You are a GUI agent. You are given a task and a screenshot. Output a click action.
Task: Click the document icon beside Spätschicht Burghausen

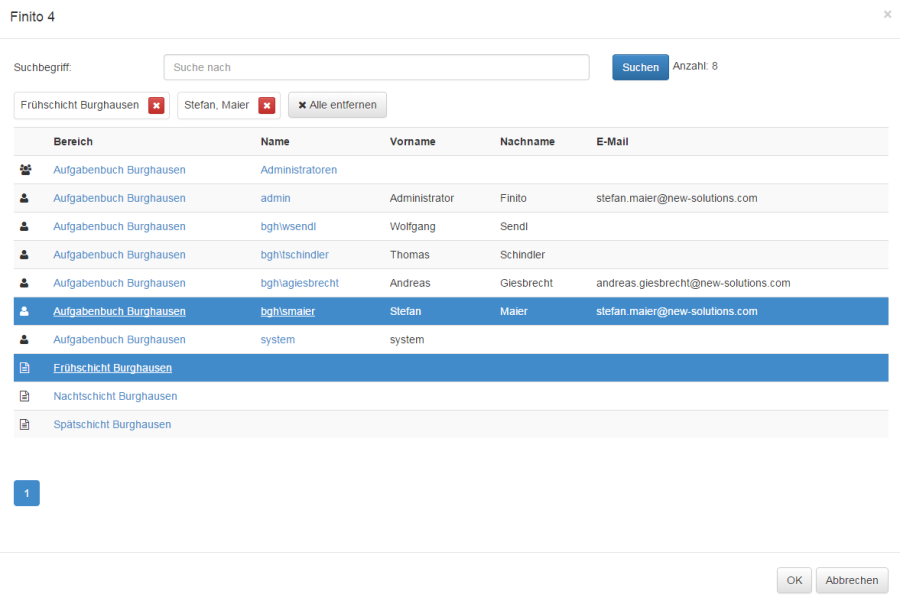pos(25,424)
